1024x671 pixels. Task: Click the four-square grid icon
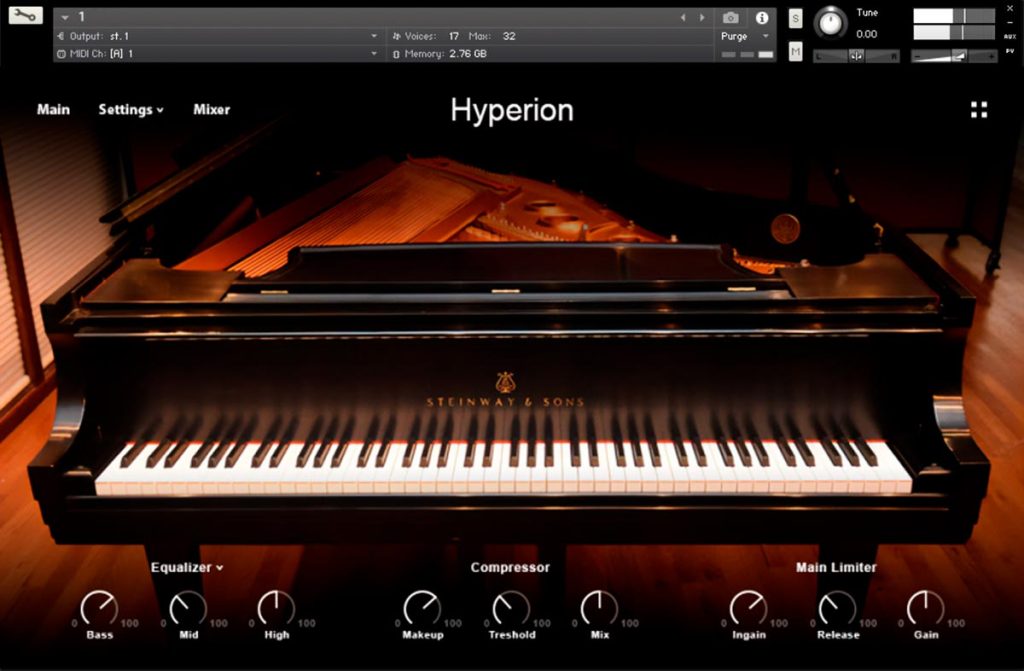(978, 110)
